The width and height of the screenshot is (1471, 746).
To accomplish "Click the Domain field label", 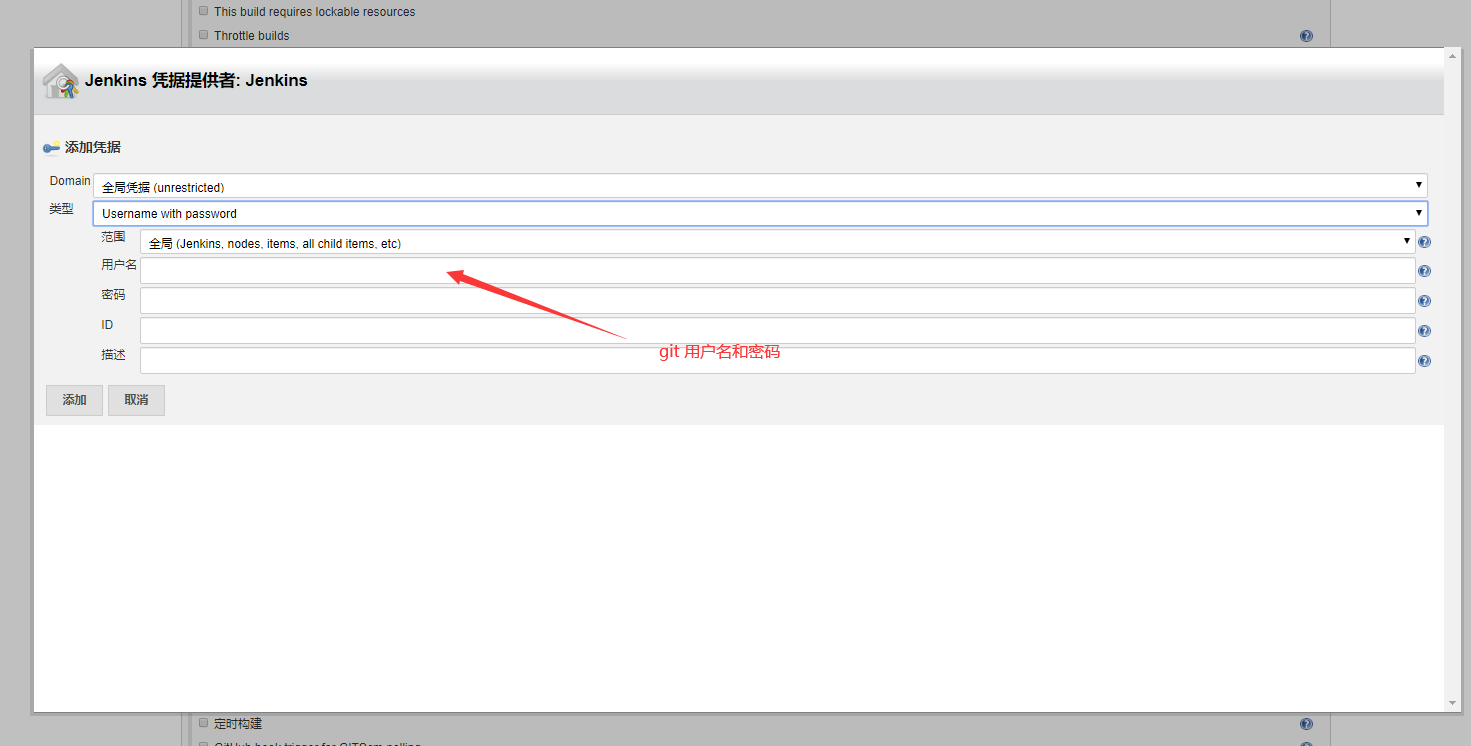I will (x=70, y=181).
